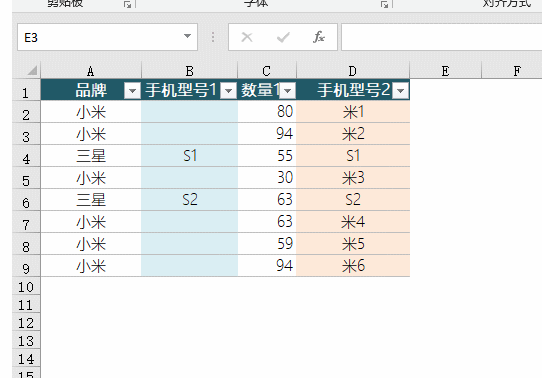Click cell containing 米5

point(353,244)
